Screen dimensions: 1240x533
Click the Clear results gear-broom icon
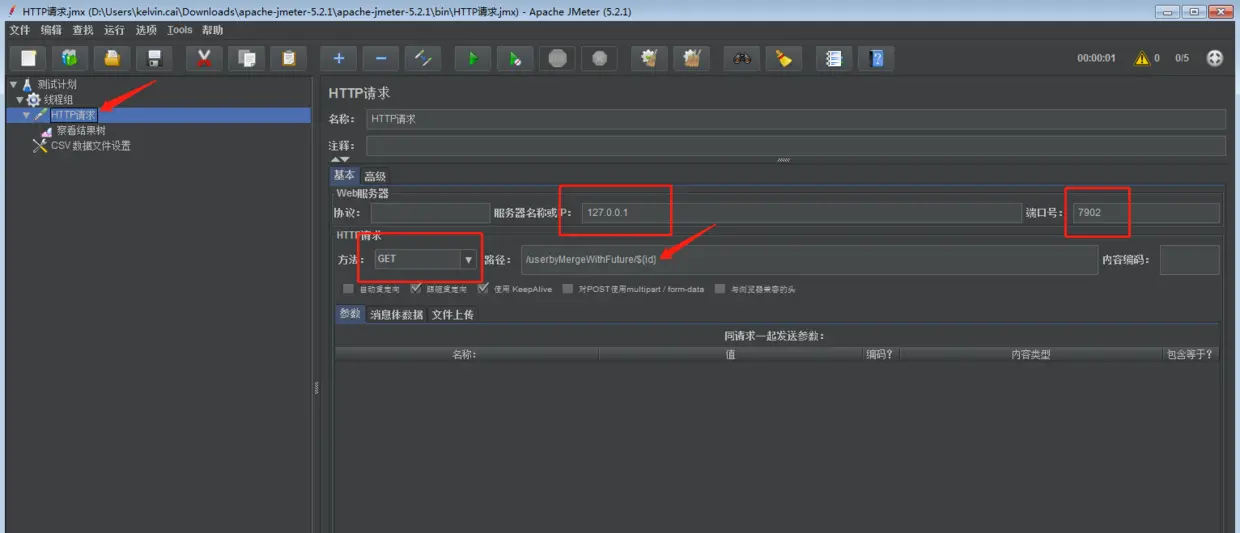[x=649, y=58]
